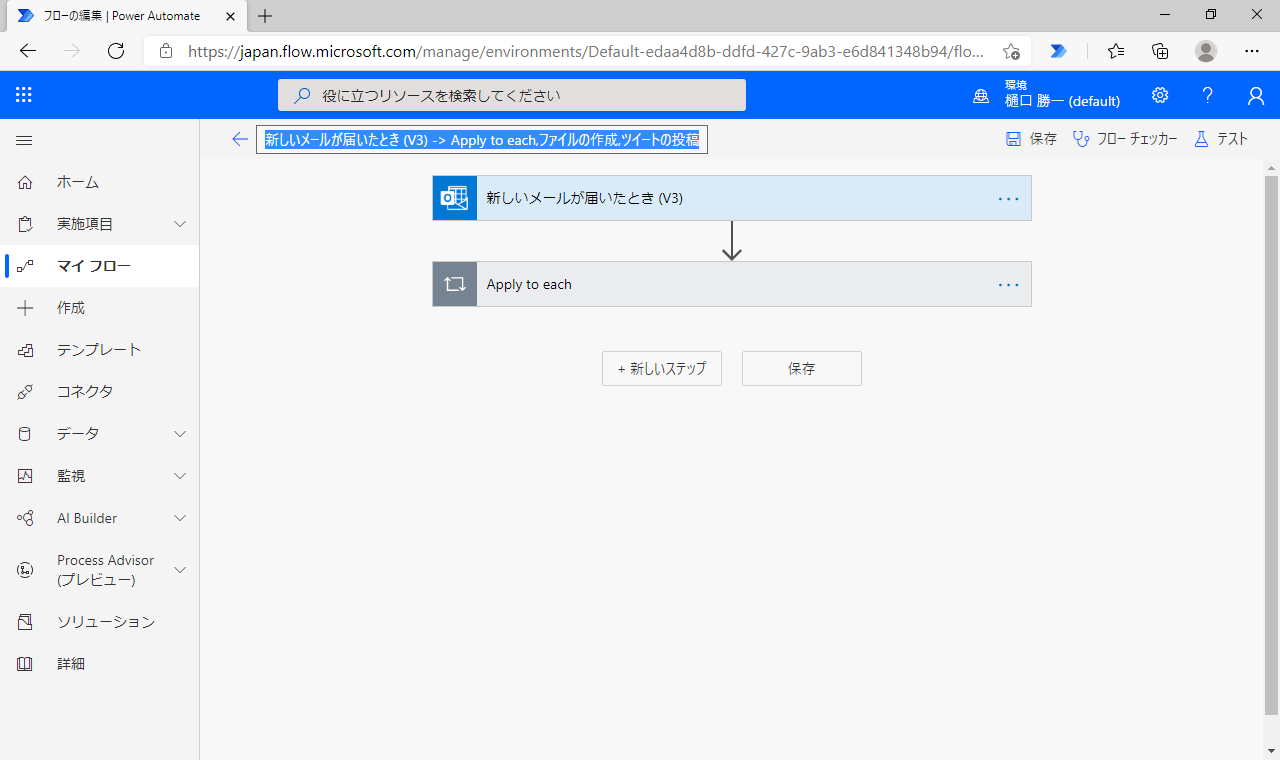The height and width of the screenshot is (760, 1280).
Task: Click テスト label in command bar
Action: click(1232, 139)
